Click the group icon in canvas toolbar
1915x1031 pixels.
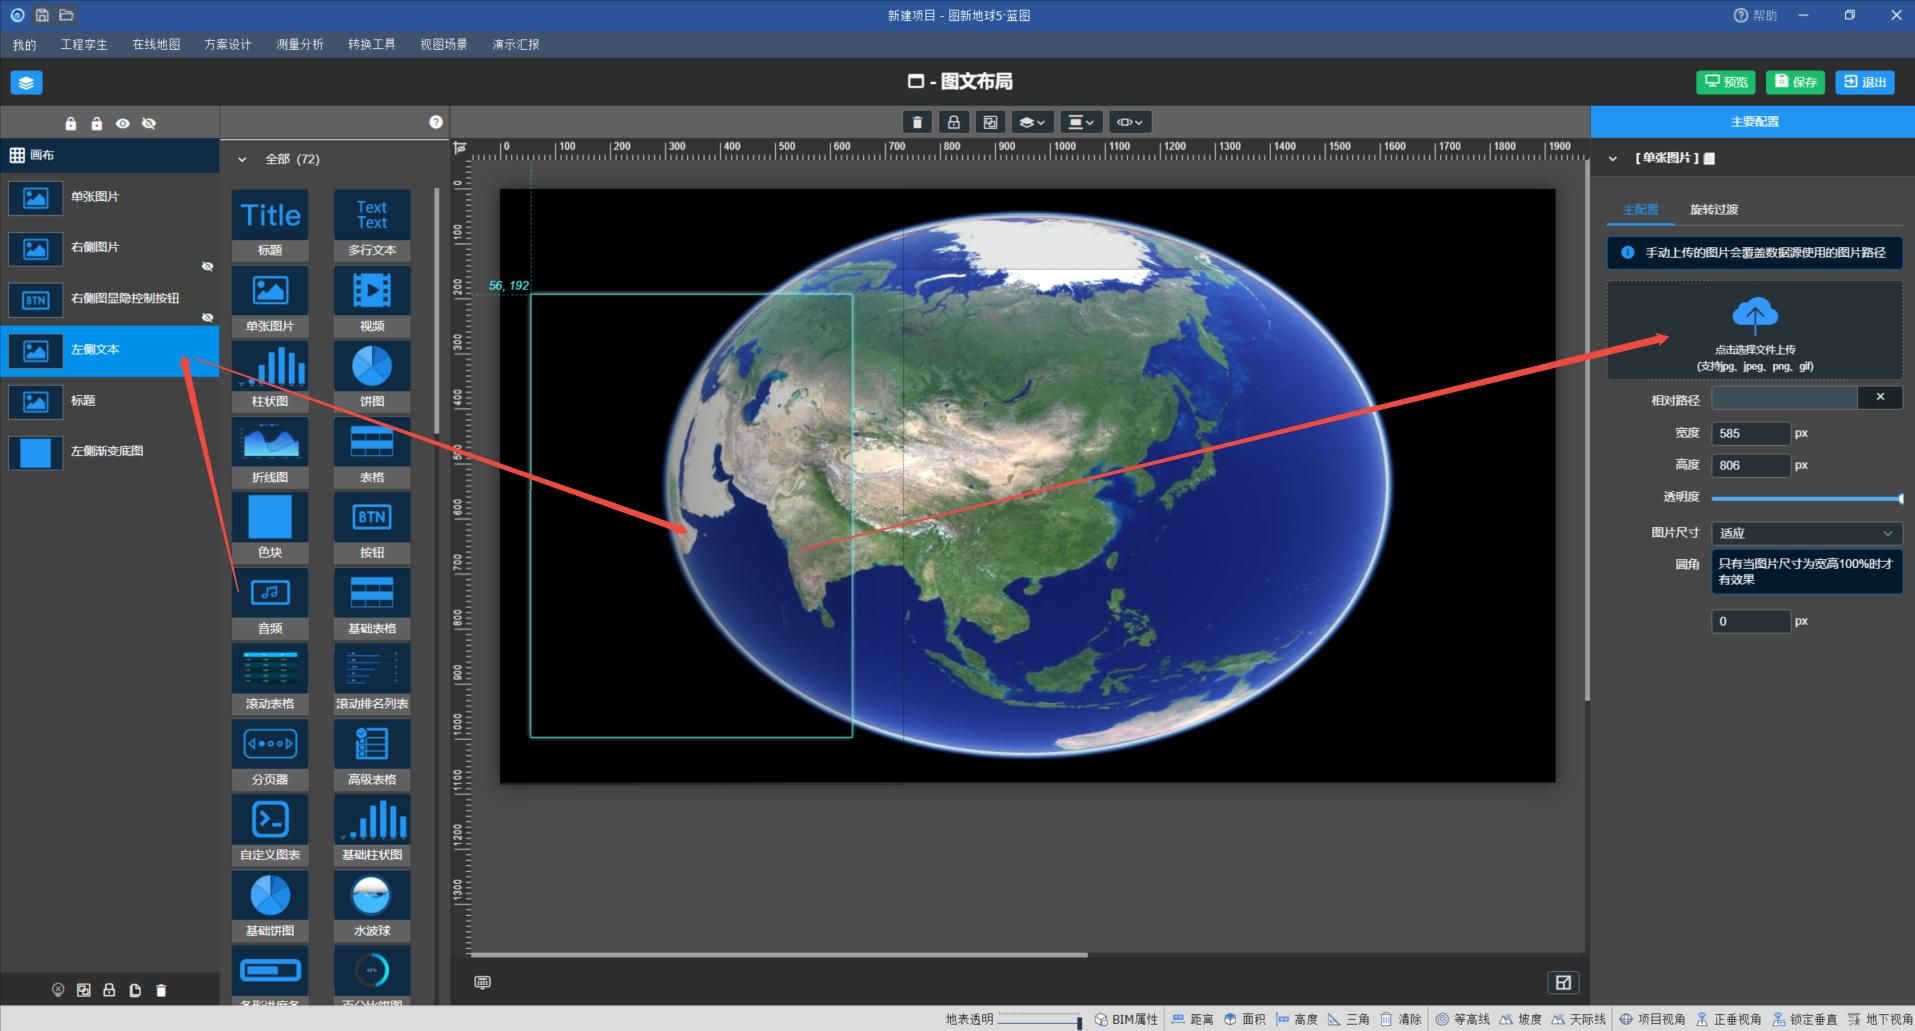tap(990, 122)
